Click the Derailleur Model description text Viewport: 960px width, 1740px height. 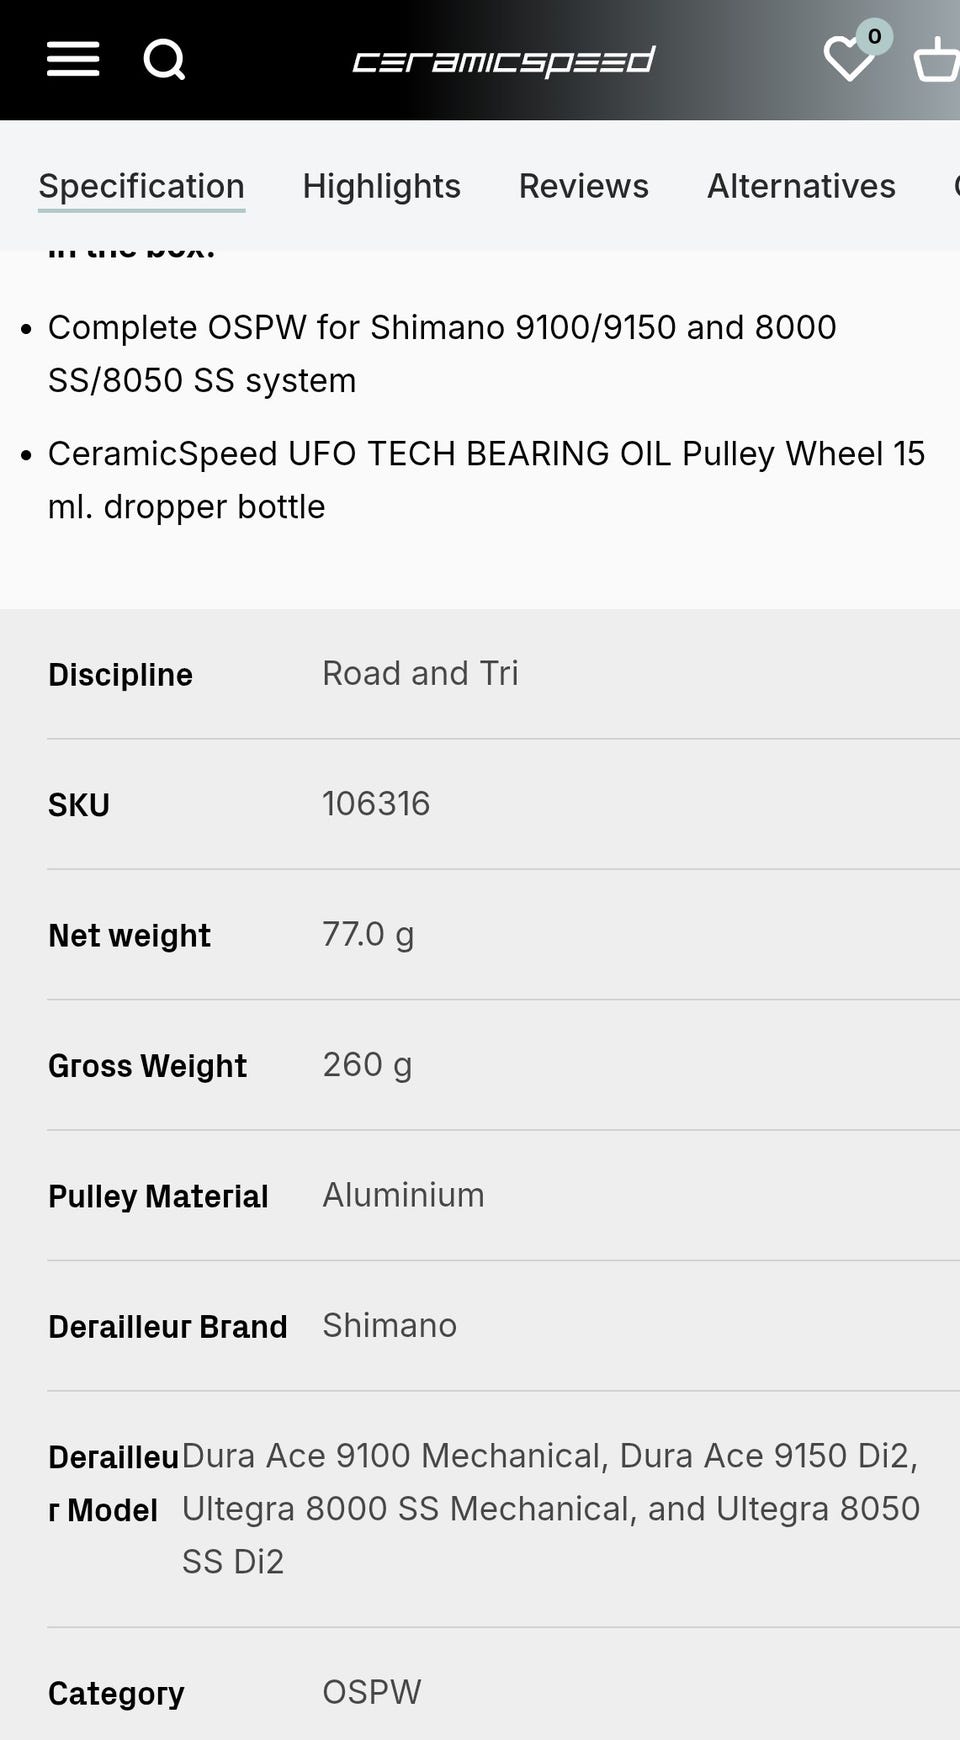550,1508
